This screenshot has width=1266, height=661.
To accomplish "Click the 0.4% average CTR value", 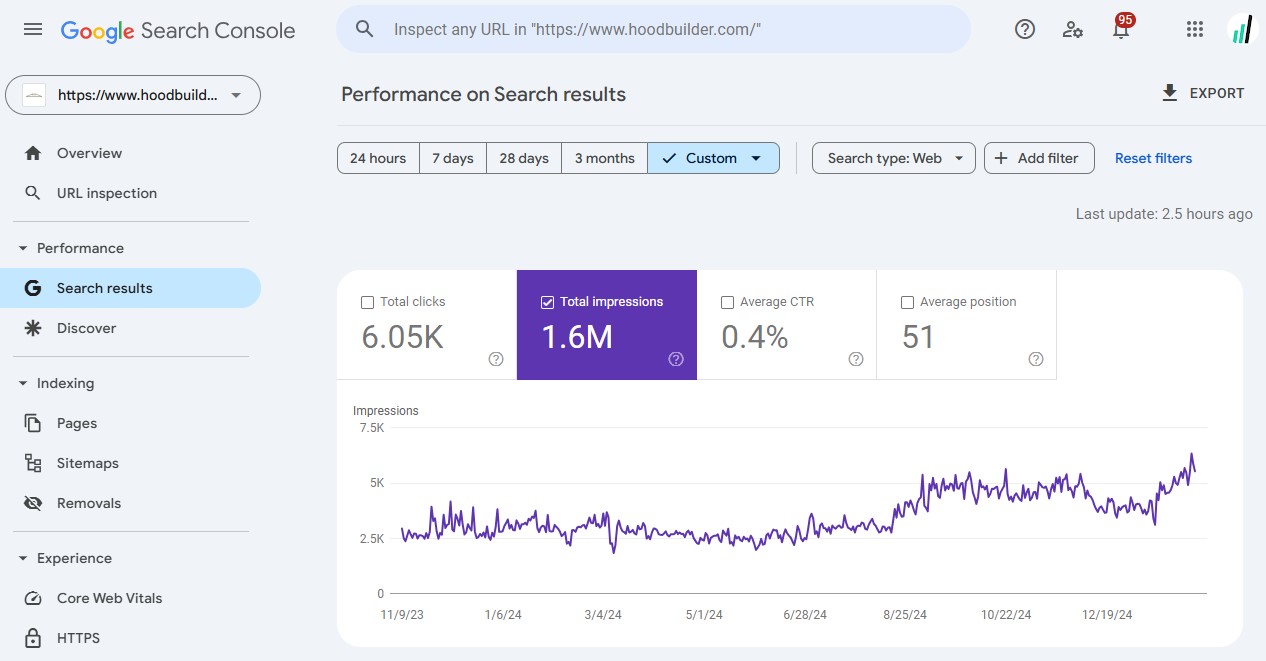I will [755, 337].
